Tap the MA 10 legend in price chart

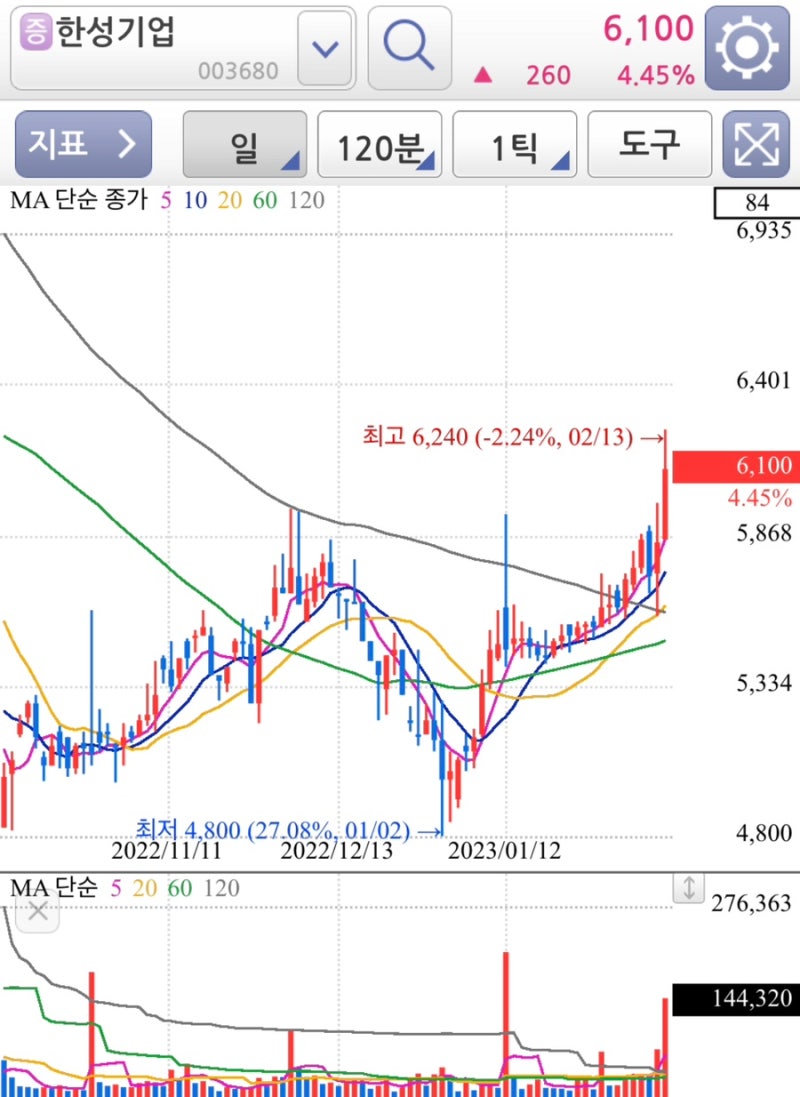coord(195,201)
